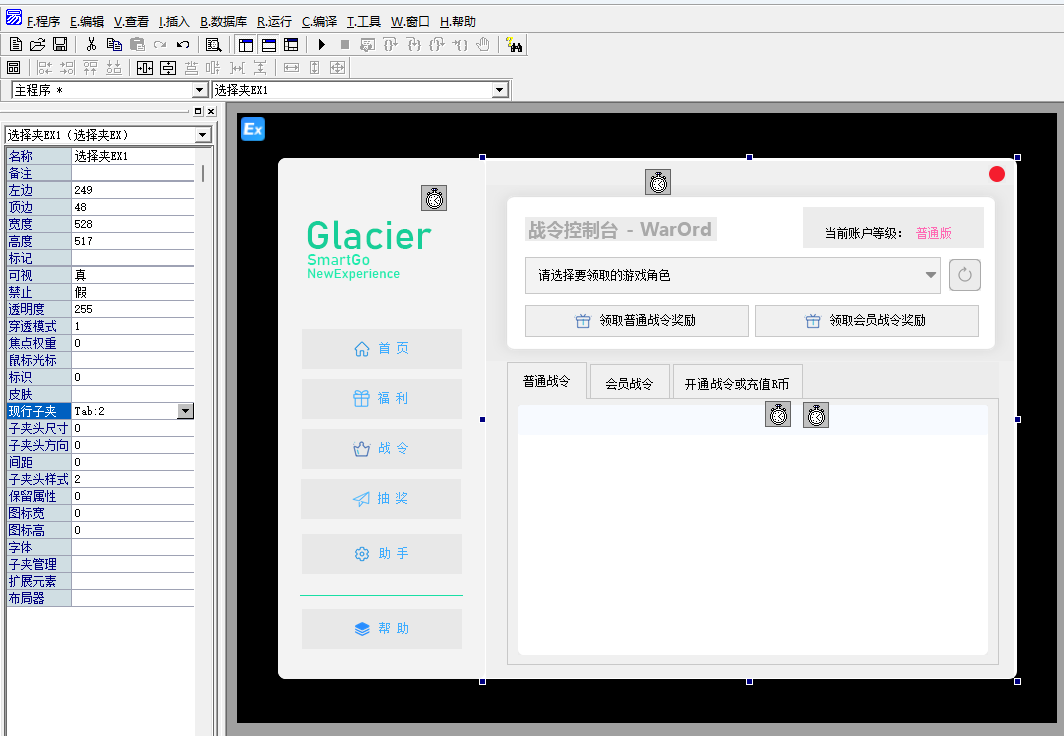Viewport: 1064px width, 736px height.
Task: Click the step-over braces debug icon
Action: (391, 45)
